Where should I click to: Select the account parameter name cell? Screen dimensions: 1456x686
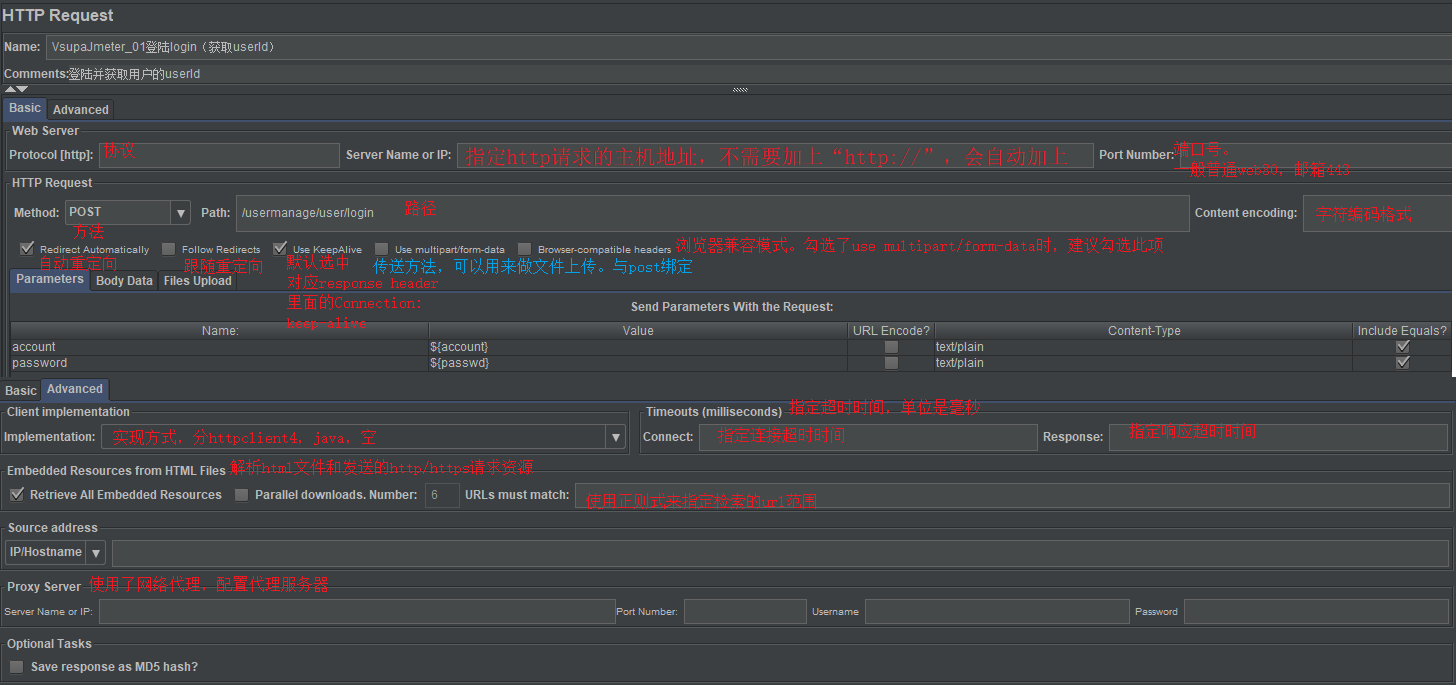[x=220, y=347]
